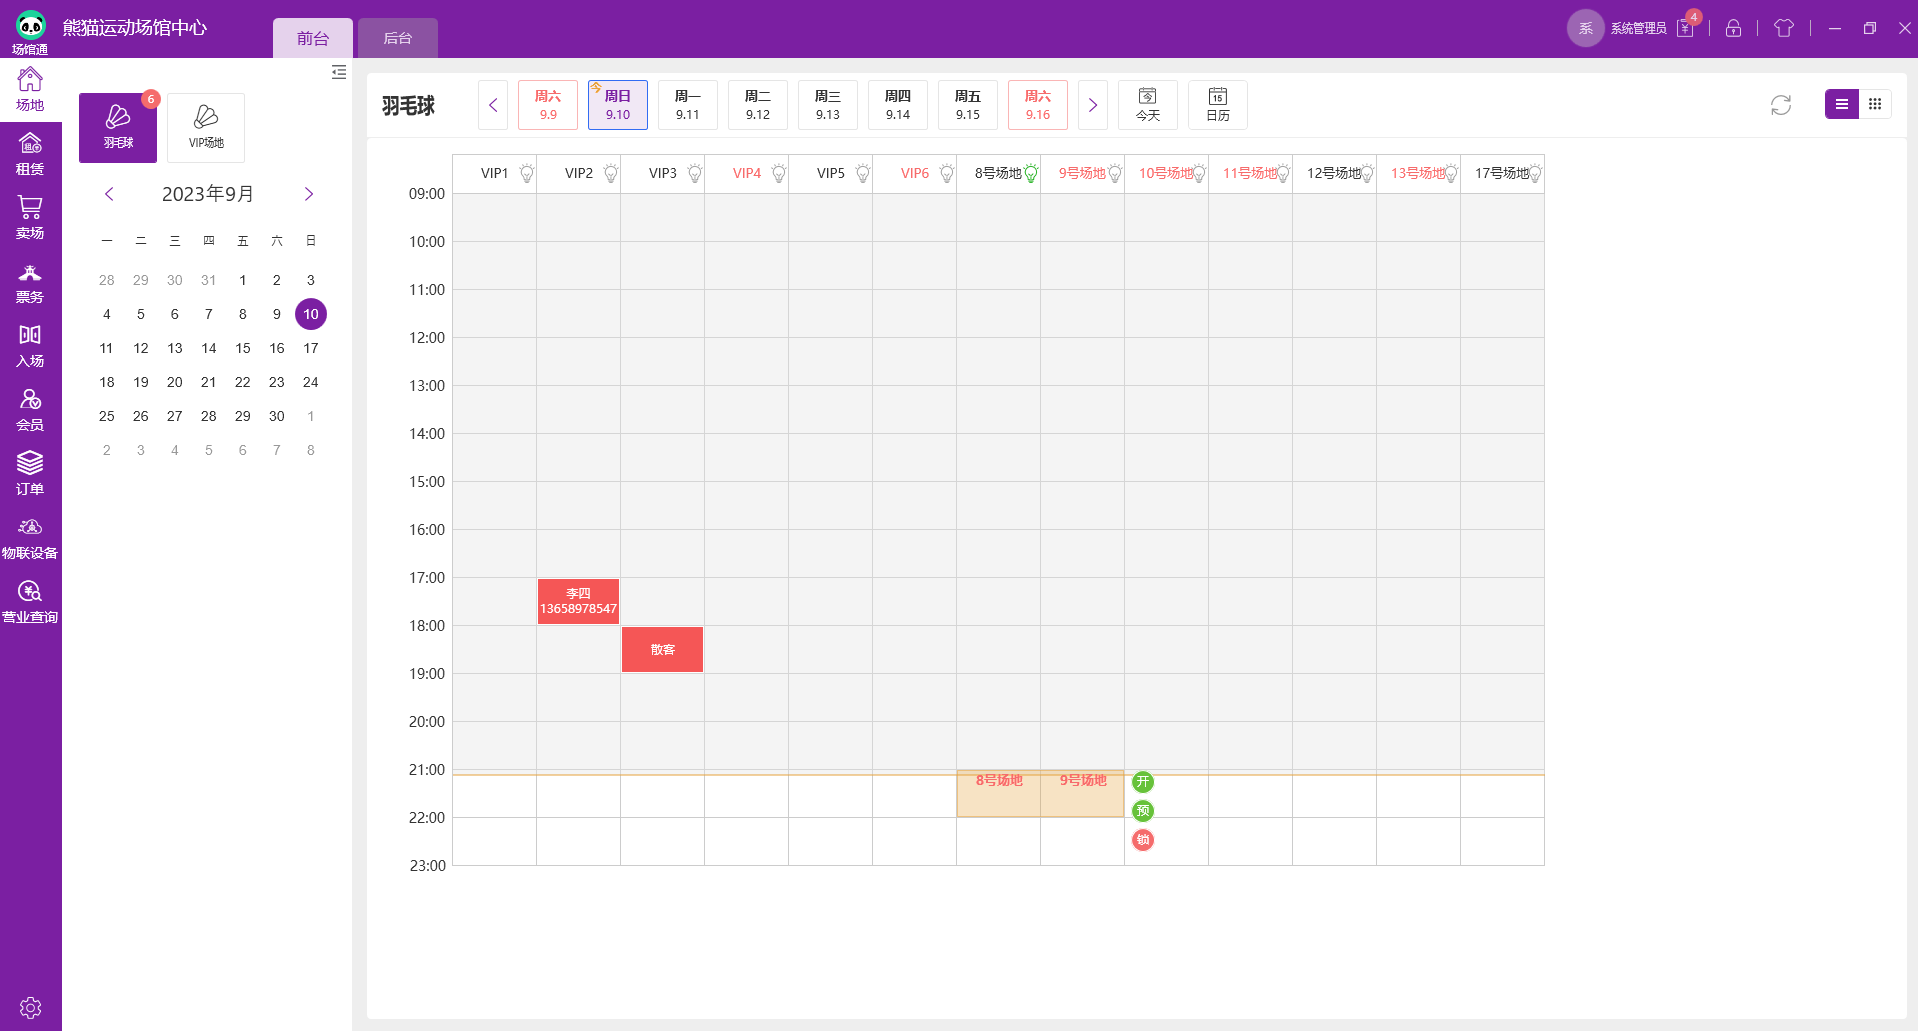Switch to the 后台 tab
Screen dimensions: 1918x1031
(397, 38)
